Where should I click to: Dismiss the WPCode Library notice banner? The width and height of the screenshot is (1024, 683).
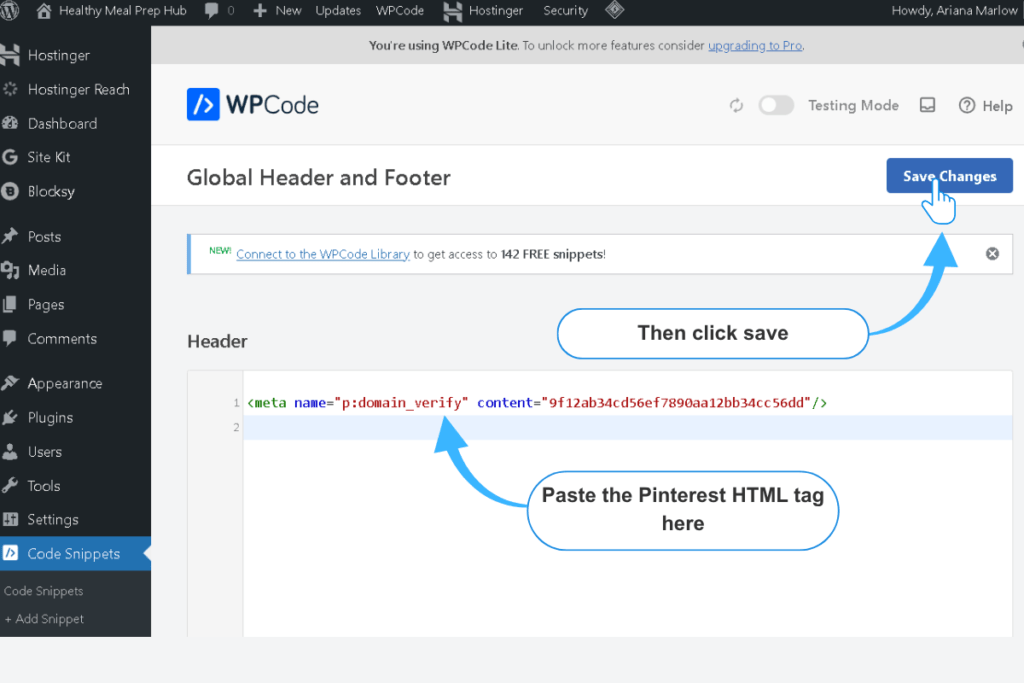pyautogui.click(x=992, y=253)
